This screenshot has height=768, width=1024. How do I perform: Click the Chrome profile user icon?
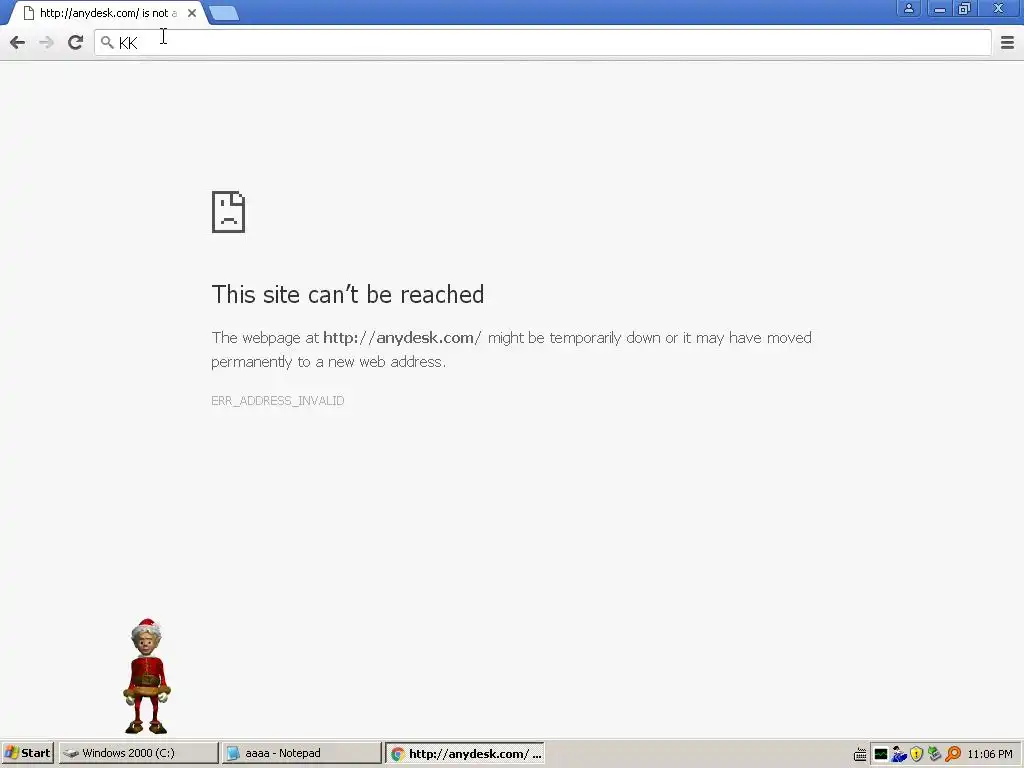pos(908,8)
